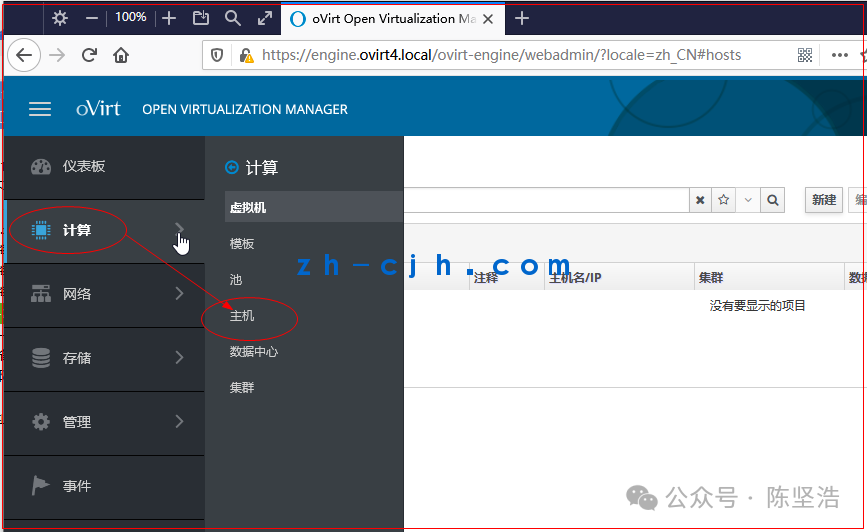Select 集群 in the compute submenu
The image size is (867, 532).
pyautogui.click(x=242, y=388)
